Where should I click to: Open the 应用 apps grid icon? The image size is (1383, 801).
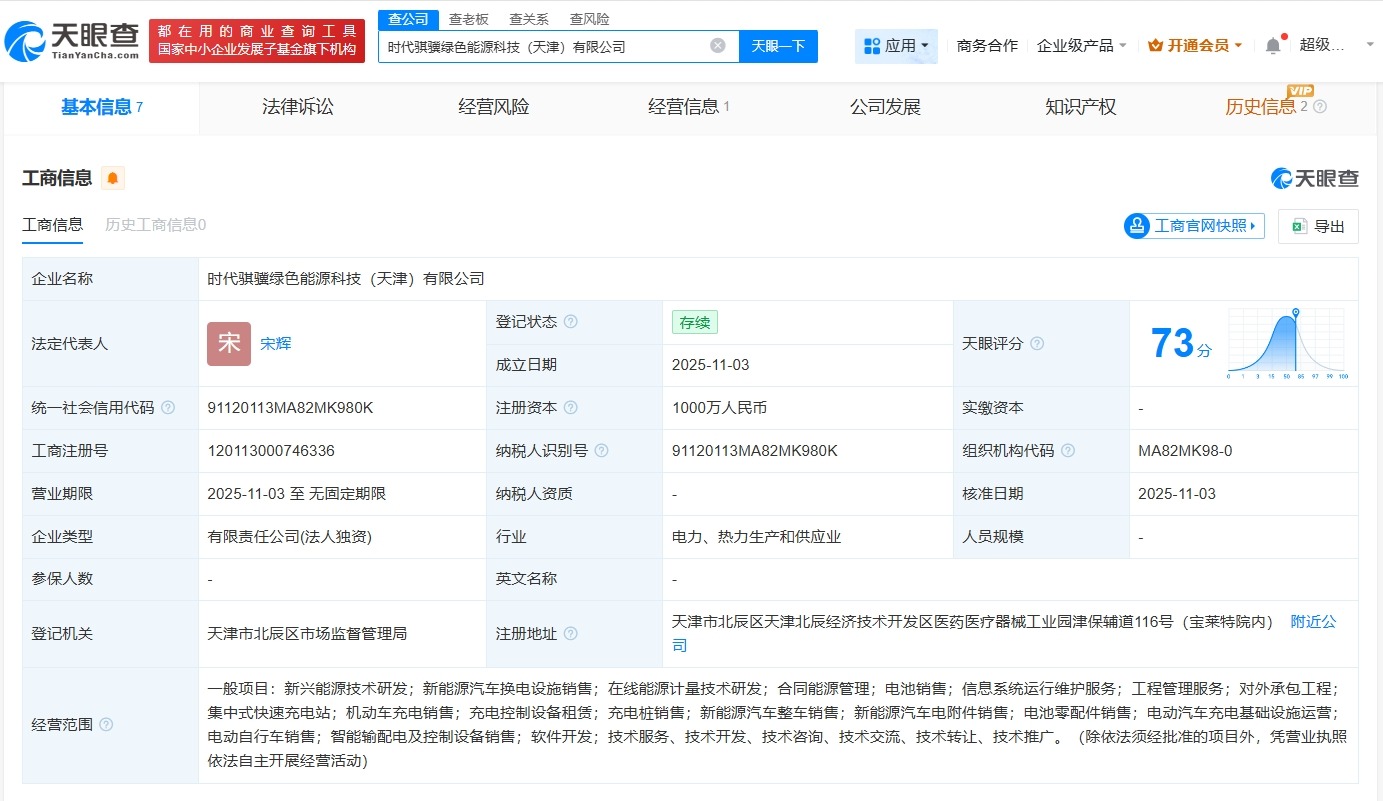click(870, 46)
